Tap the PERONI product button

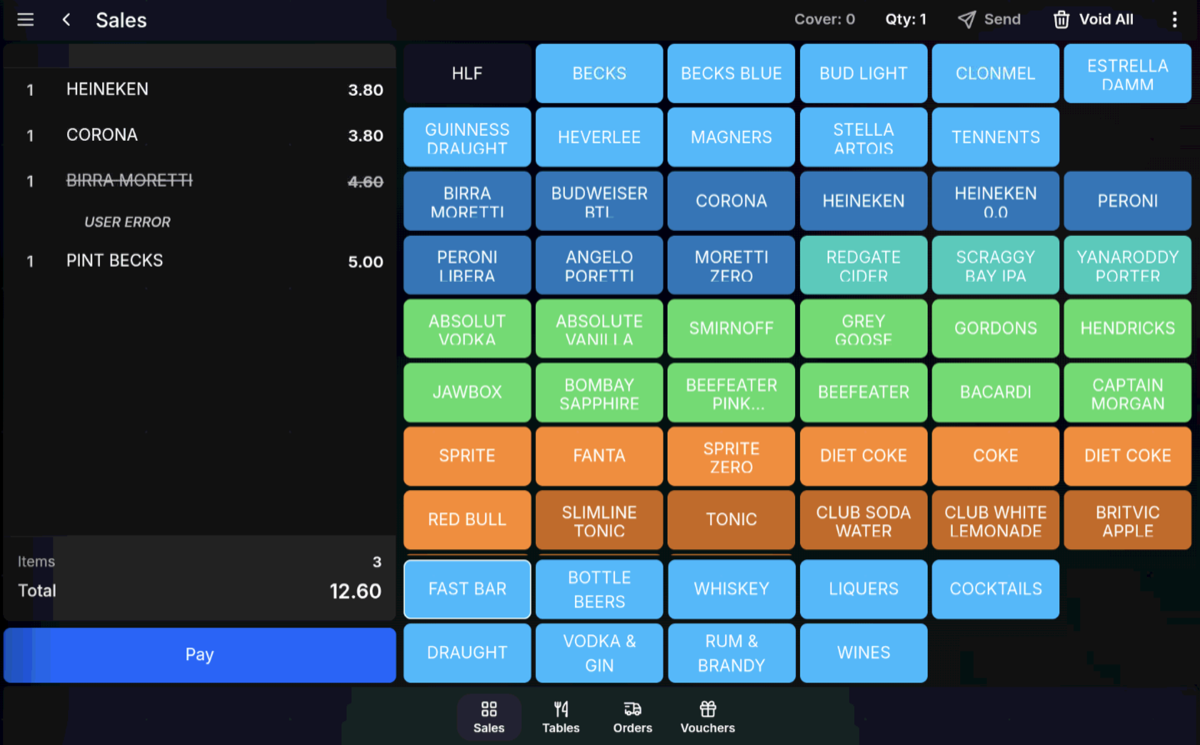(1127, 201)
